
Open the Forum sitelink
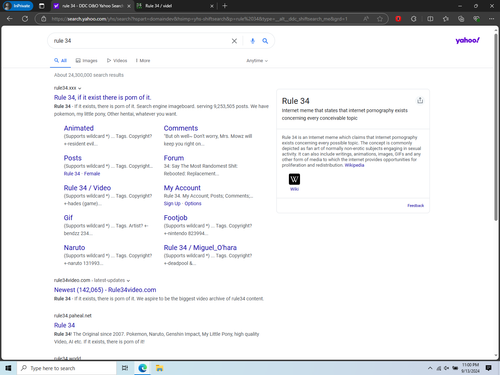174,158
